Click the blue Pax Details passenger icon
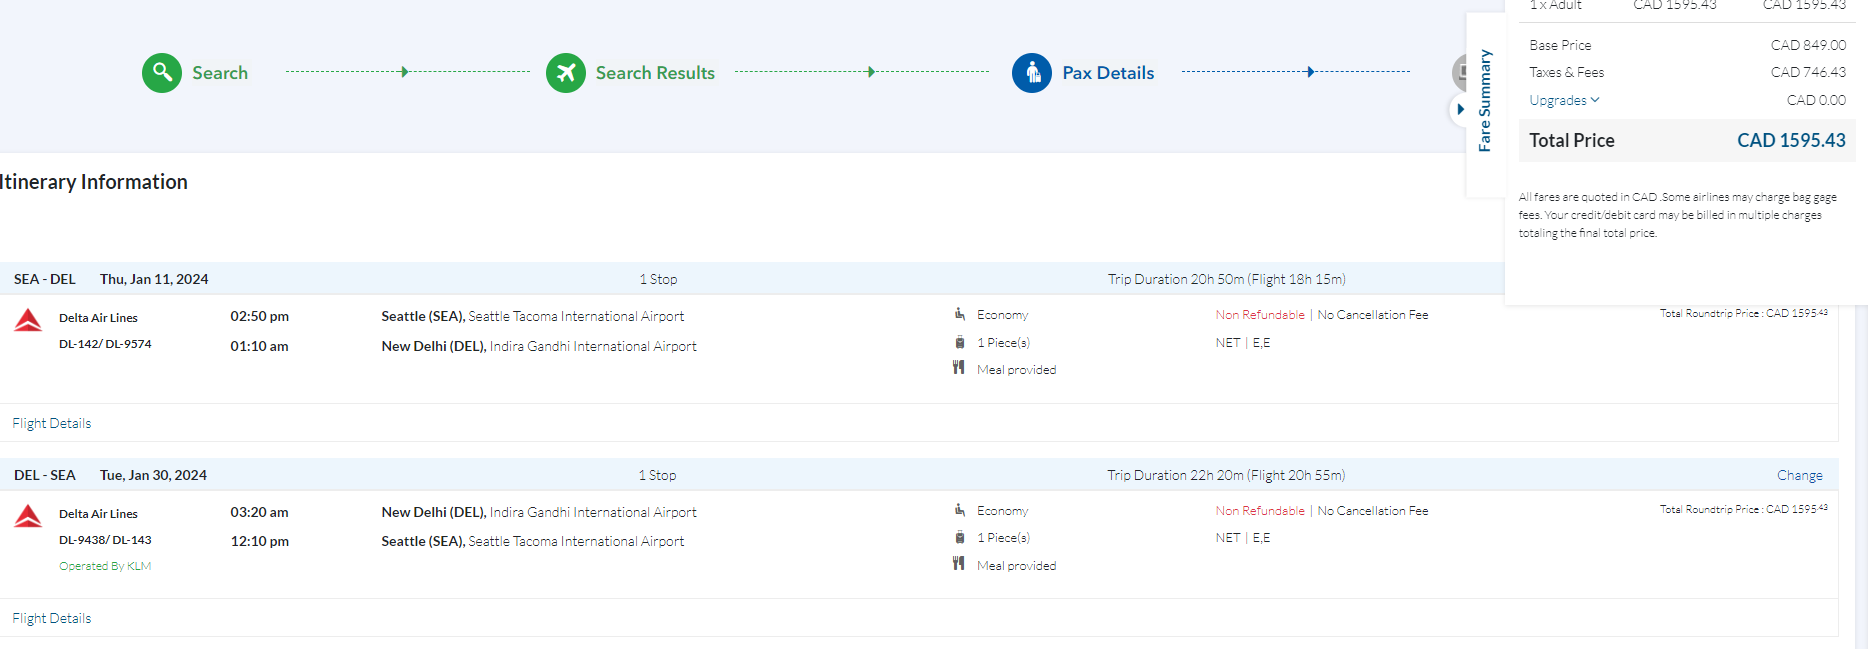The image size is (1868, 649). click(x=1032, y=73)
